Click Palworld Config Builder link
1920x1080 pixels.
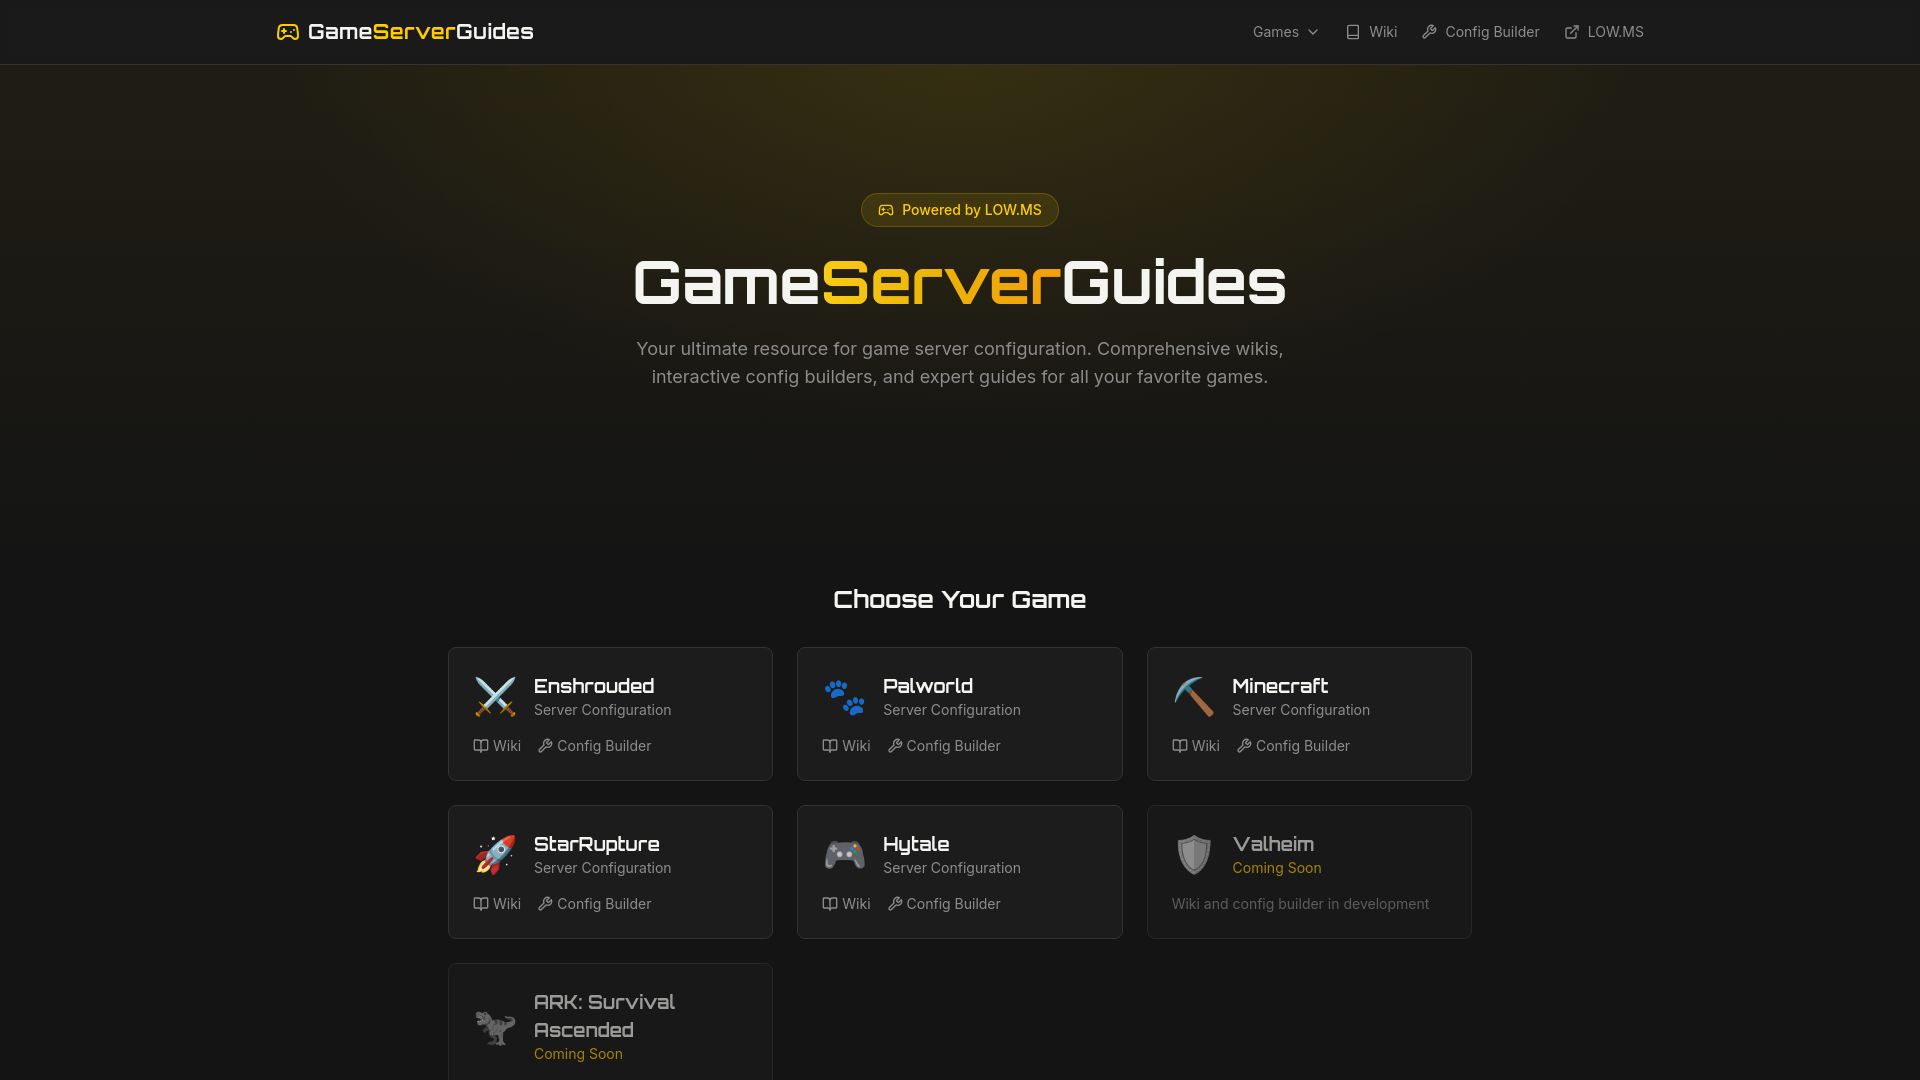[x=943, y=745]
